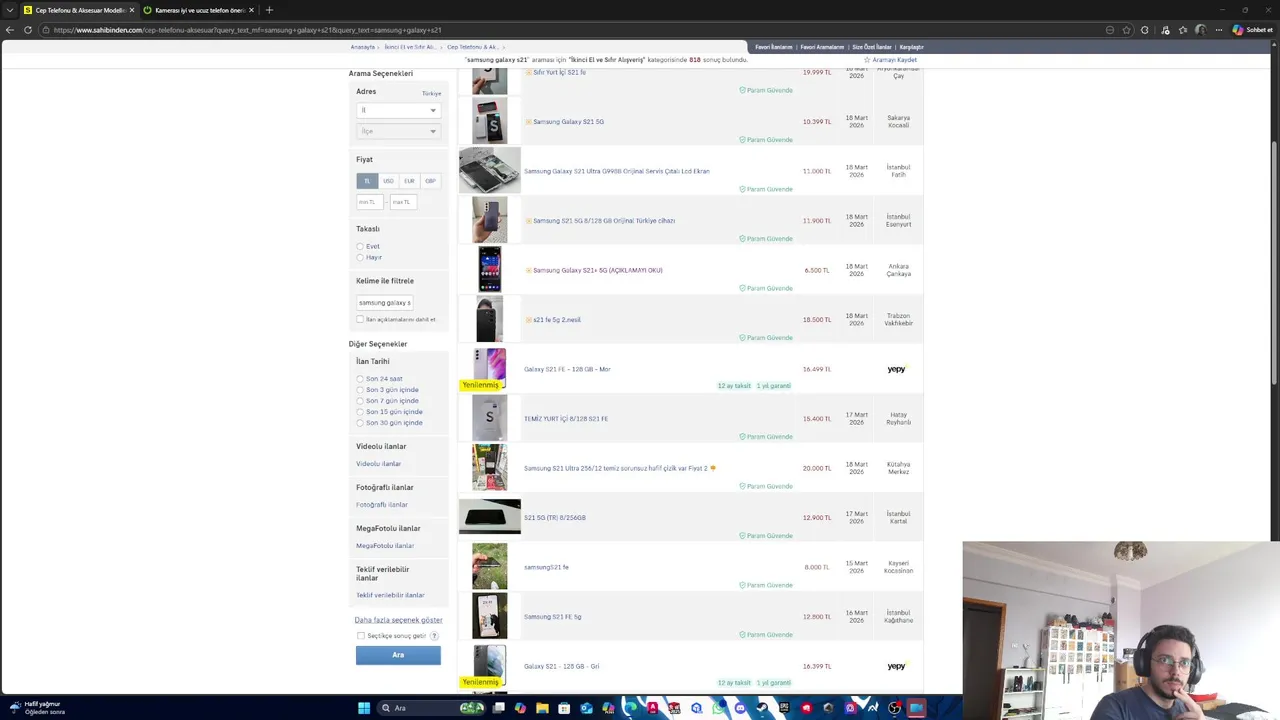Open the help icon beside Seçtikçe sonuç getir

pyautogui.click(x=434, y=636)
